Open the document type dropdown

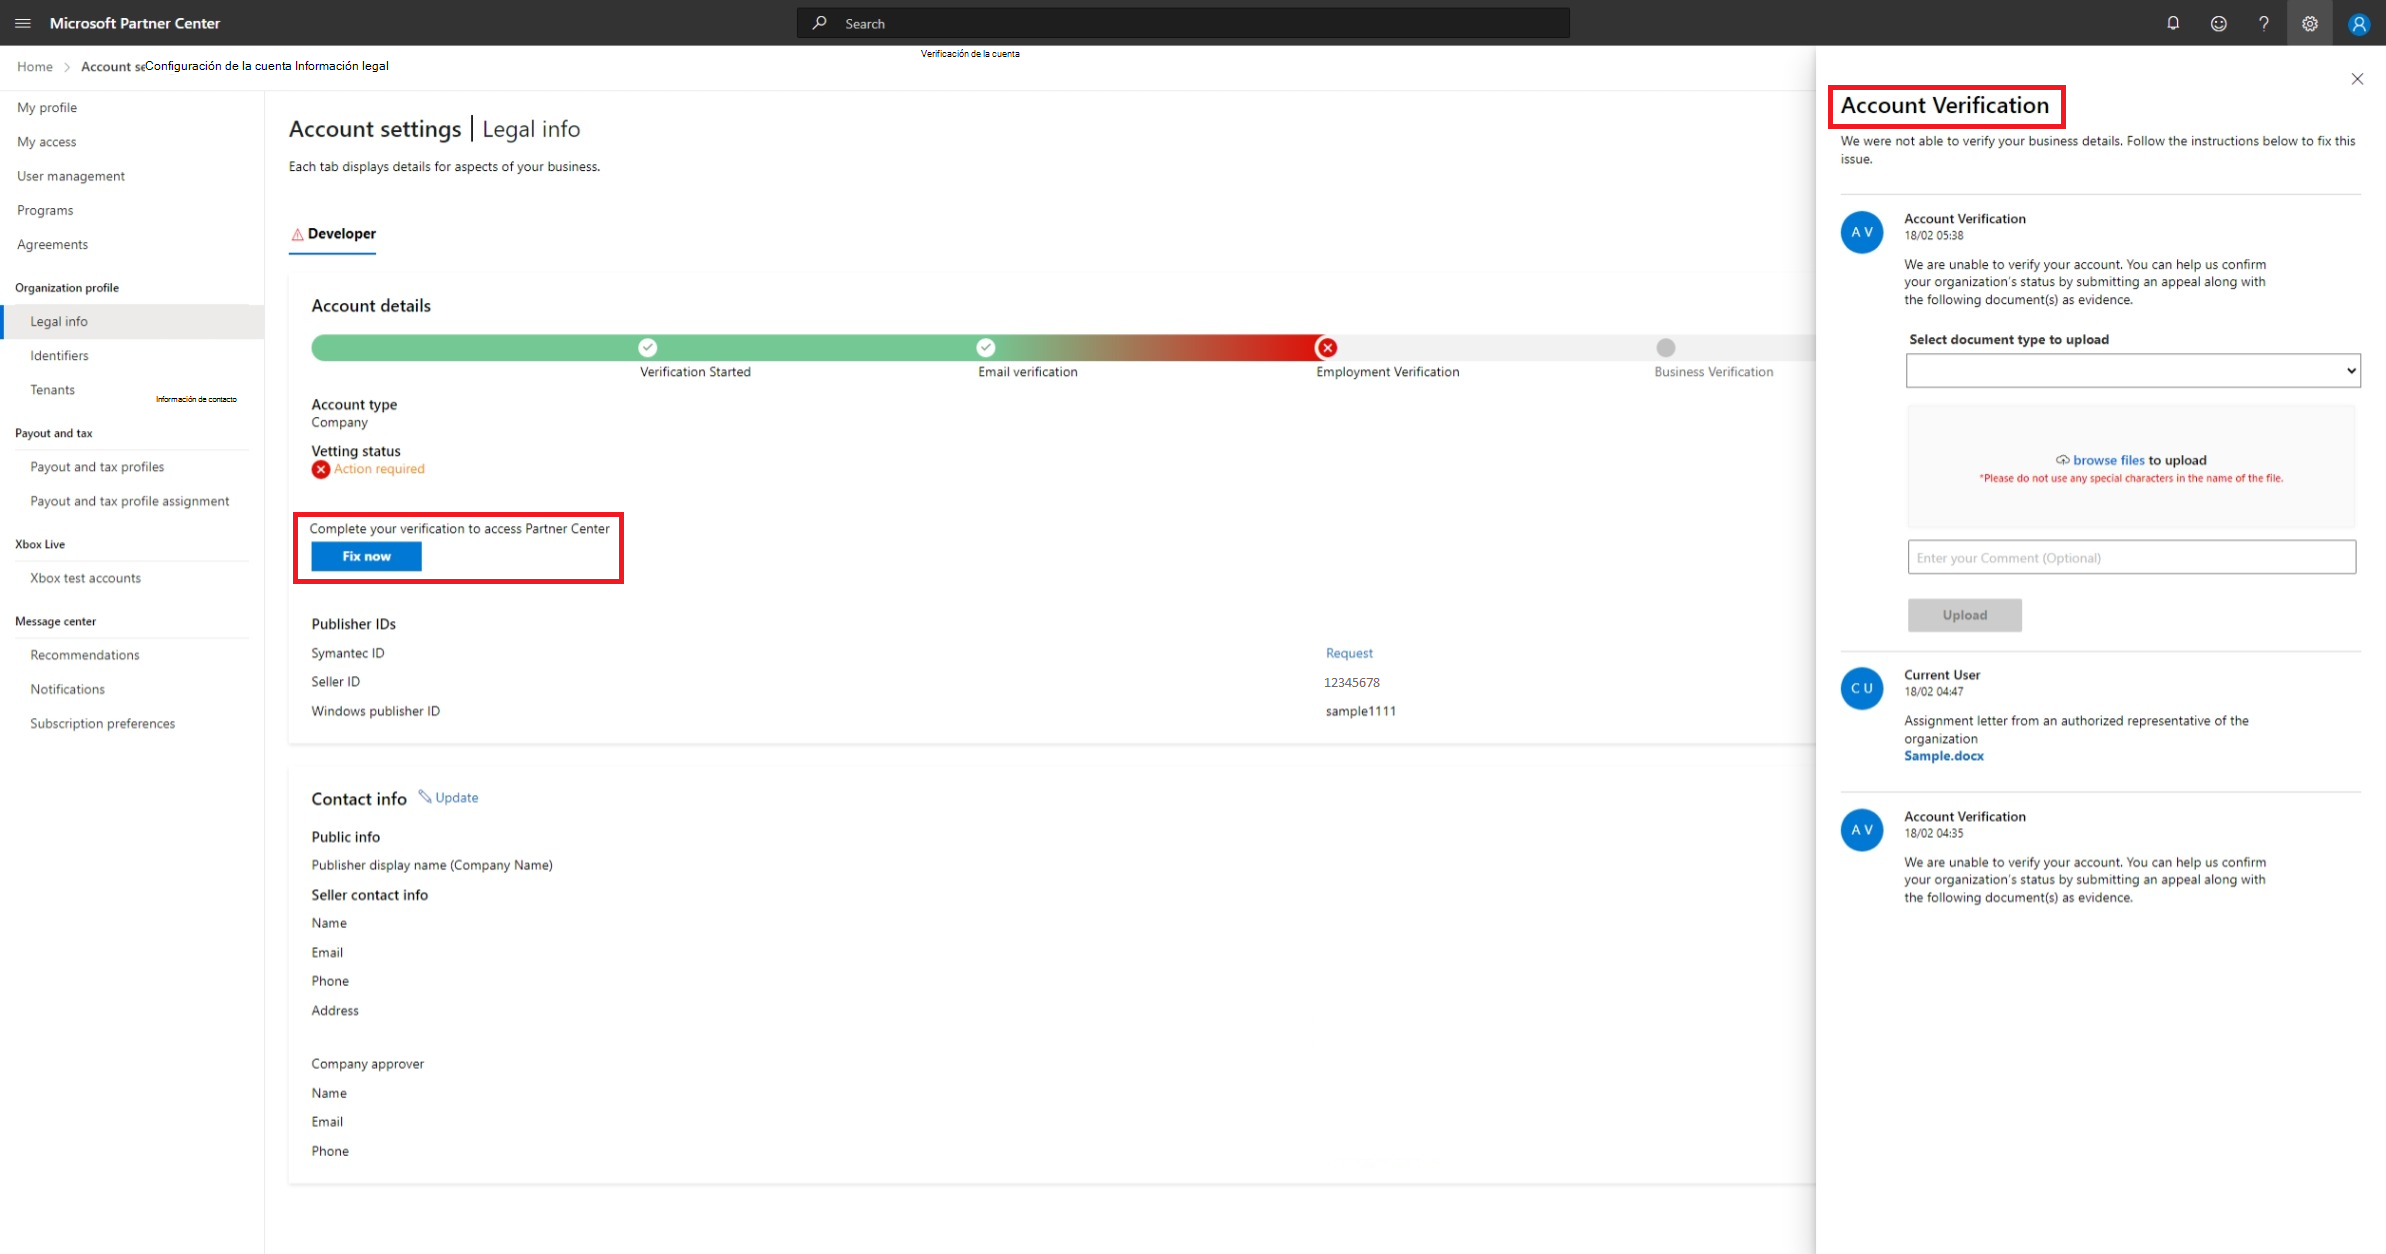coord(2133,370)
